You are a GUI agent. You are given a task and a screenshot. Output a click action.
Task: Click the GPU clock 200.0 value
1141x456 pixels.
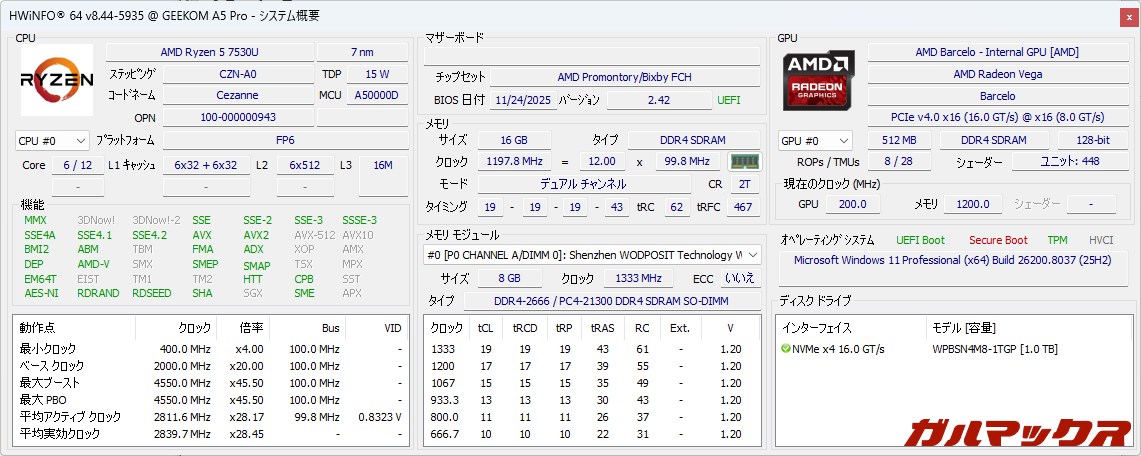(853, 204)
